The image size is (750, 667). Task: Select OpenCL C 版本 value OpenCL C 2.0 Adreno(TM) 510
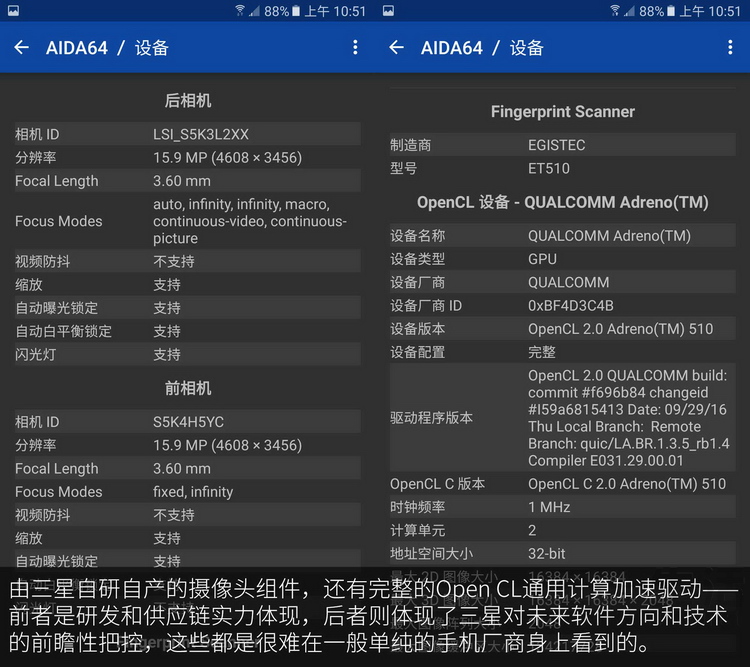(x=627, y=484)
